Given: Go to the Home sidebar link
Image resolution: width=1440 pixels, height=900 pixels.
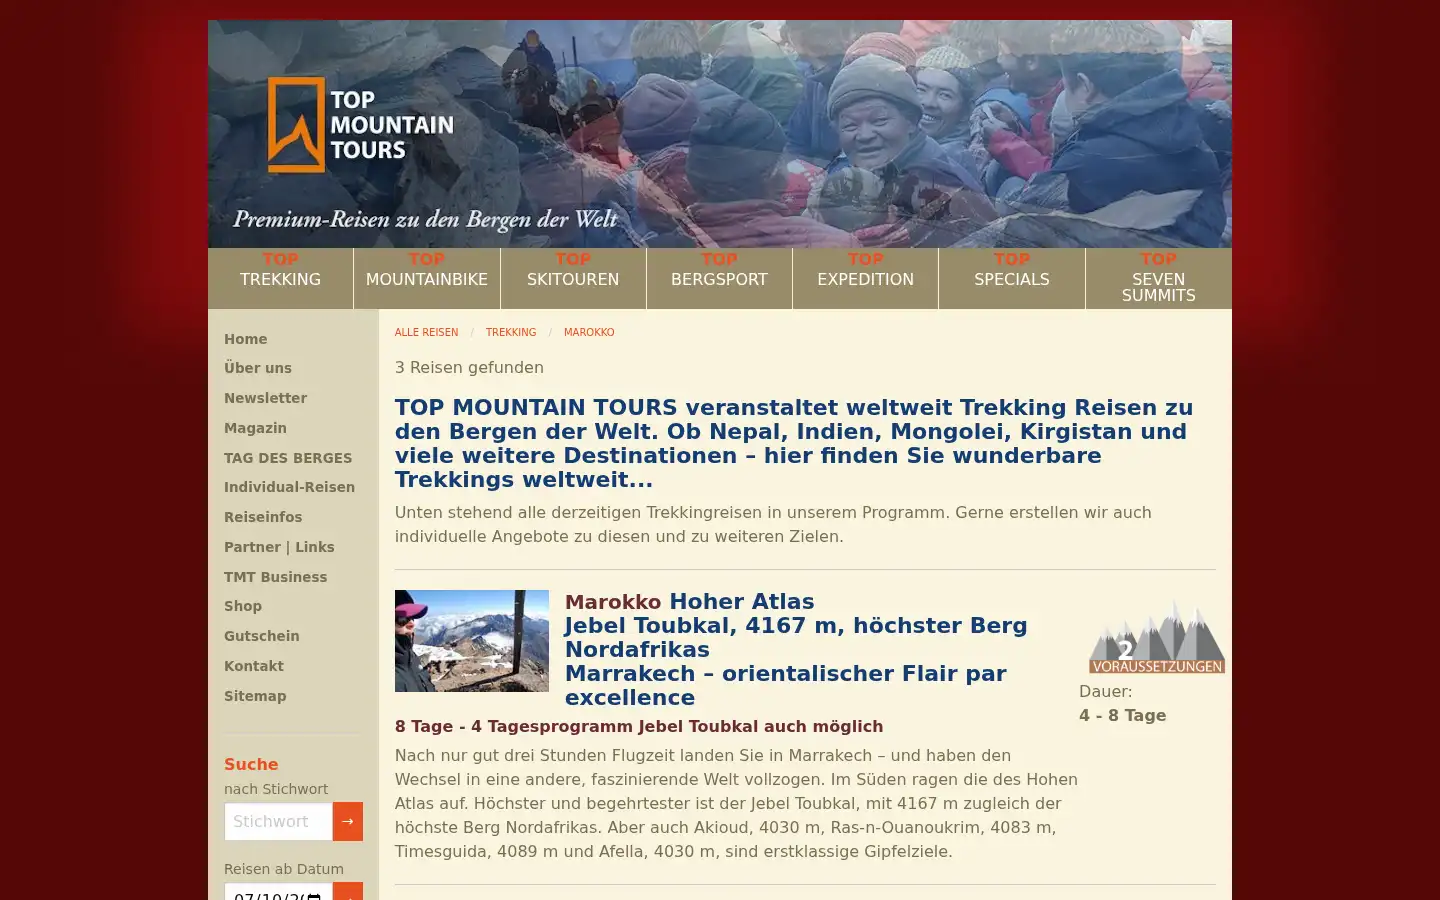Looking at the screenshot, I should click(246, 339).
